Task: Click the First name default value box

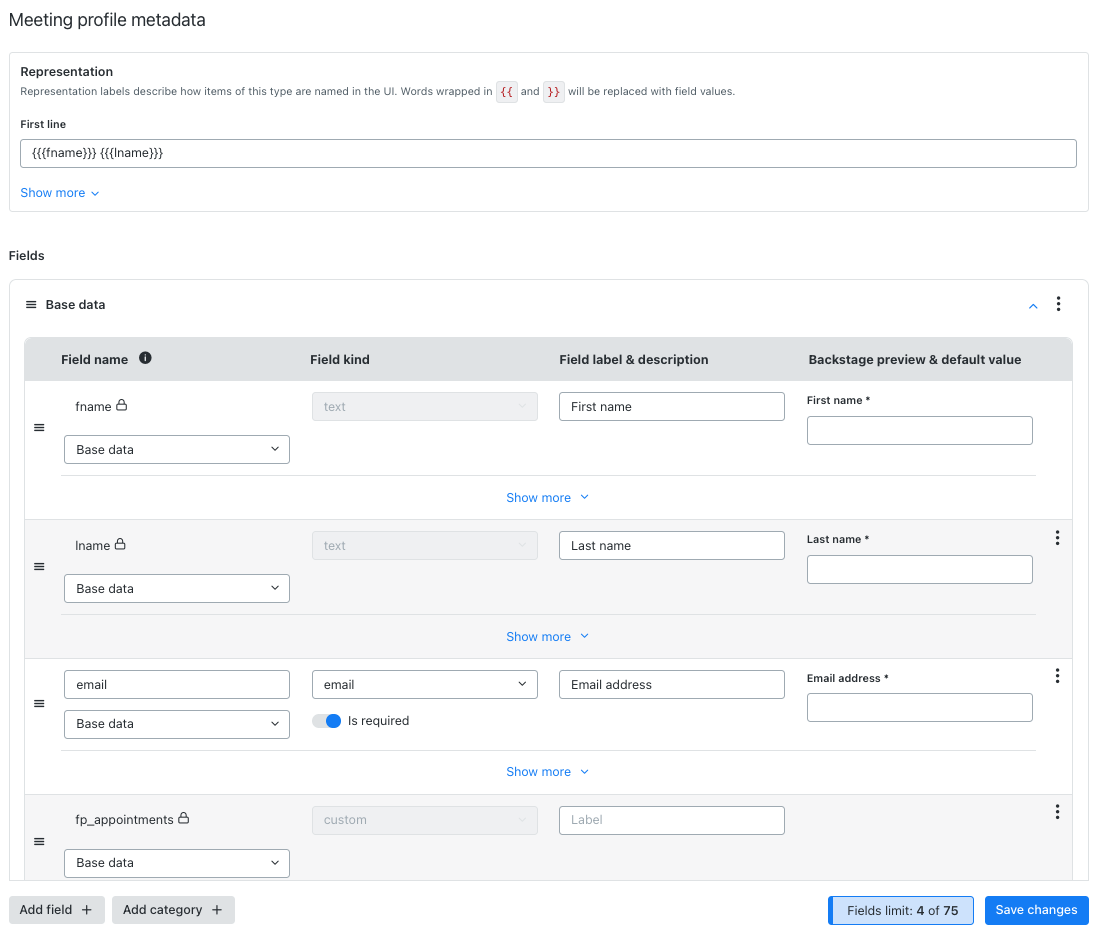Action: click(x=920, y=431)
